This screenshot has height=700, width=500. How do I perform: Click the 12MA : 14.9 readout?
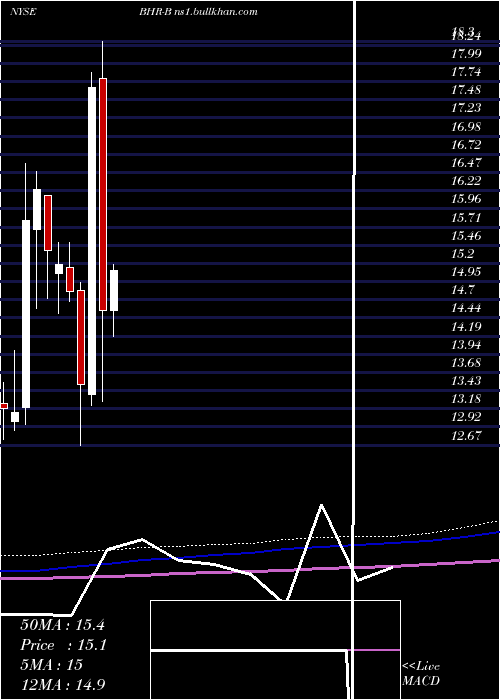coord(62,684)
